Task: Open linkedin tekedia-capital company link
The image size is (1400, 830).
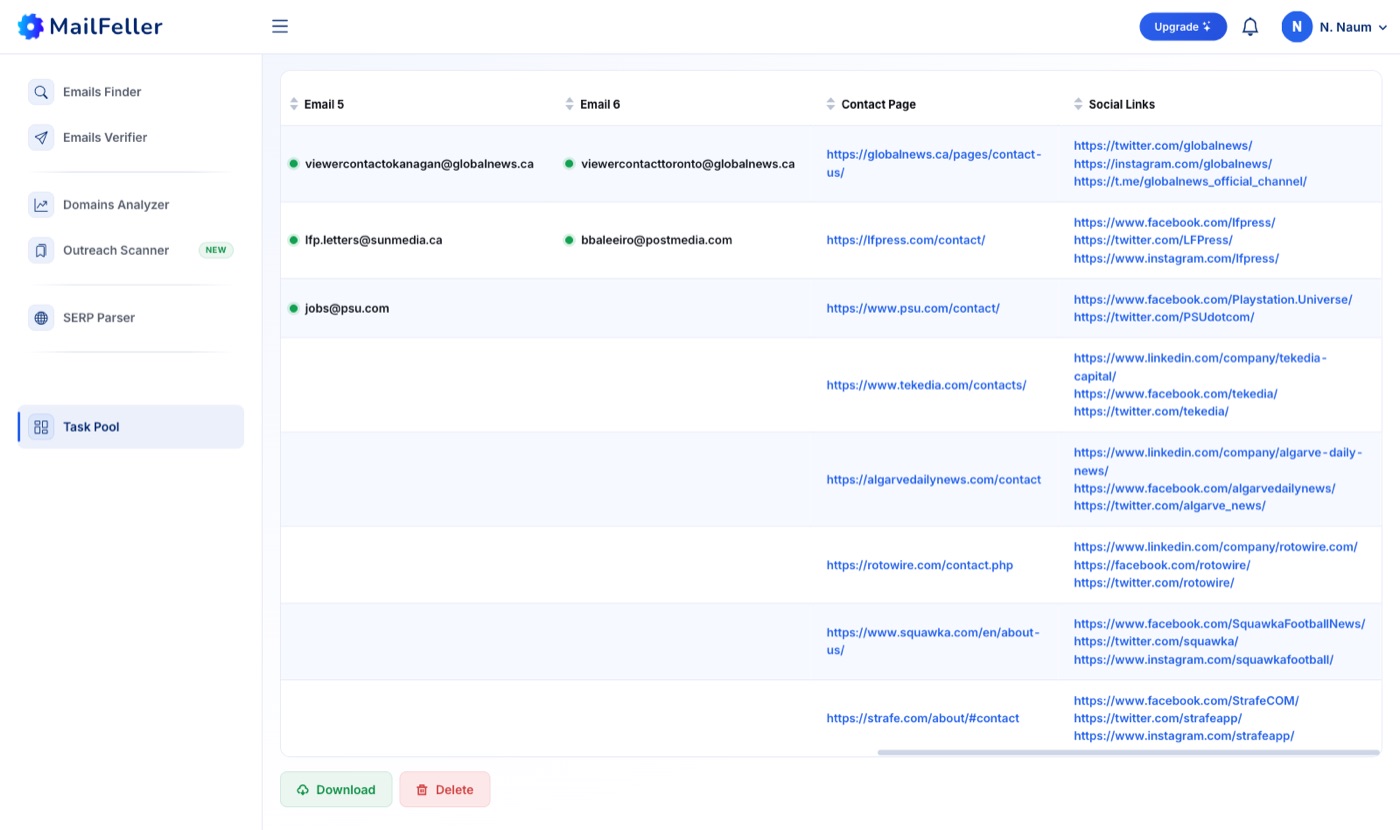Action: pos(1200,367)
